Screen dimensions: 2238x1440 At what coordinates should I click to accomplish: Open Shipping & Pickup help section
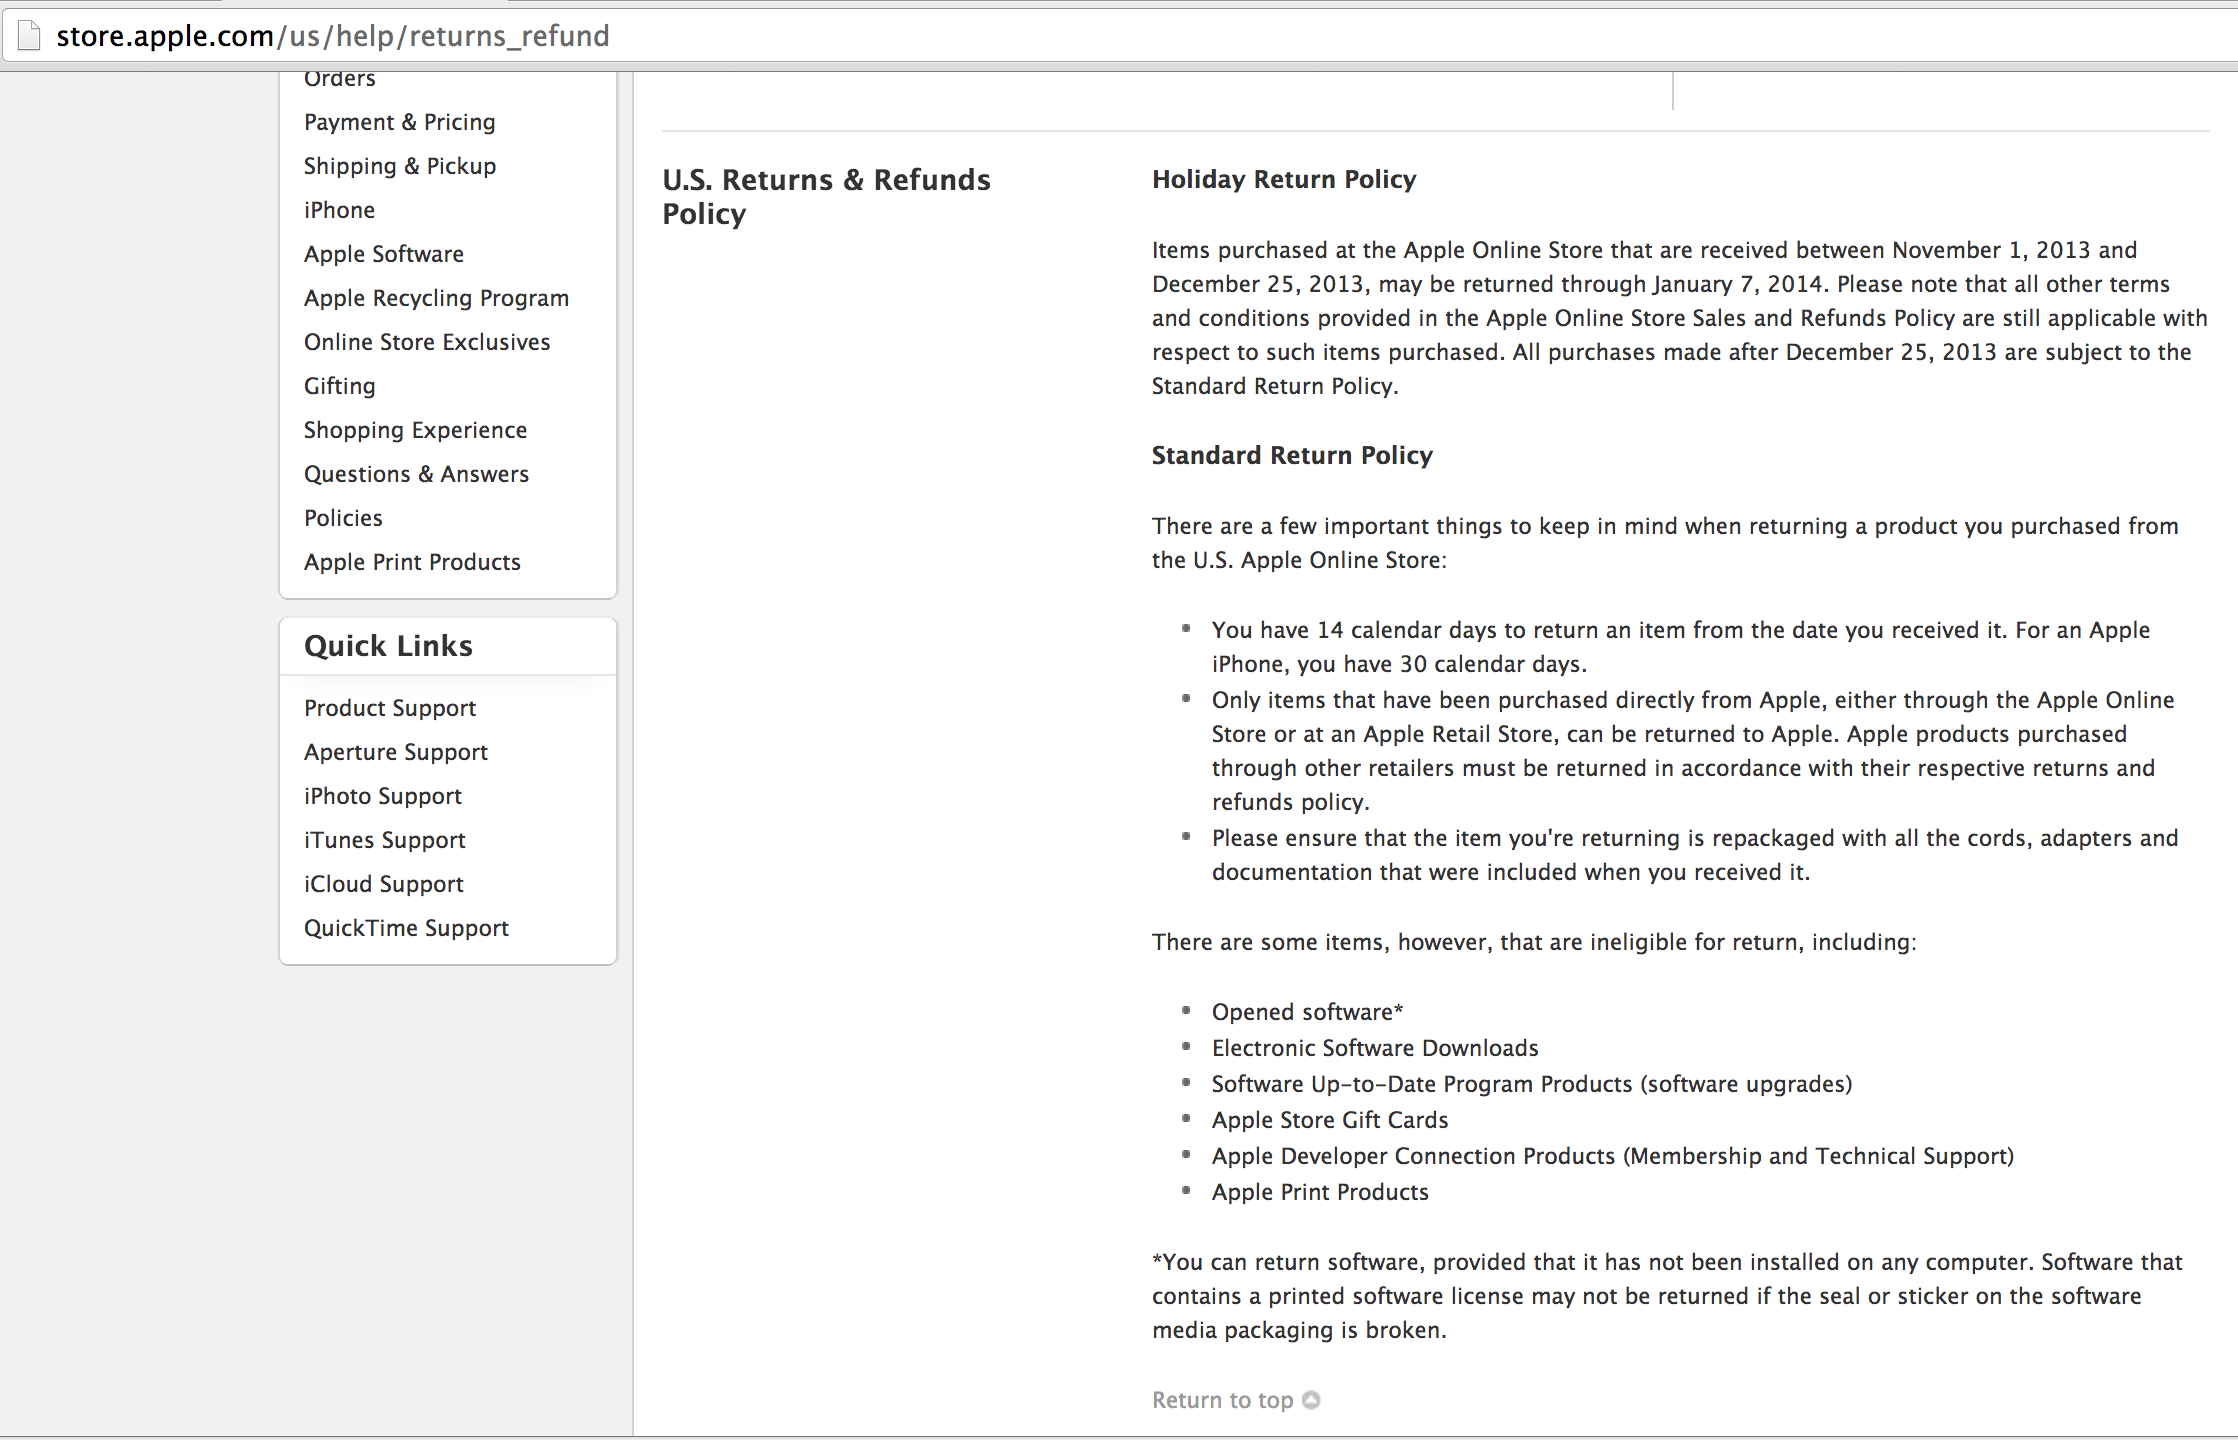coord(399,166)
